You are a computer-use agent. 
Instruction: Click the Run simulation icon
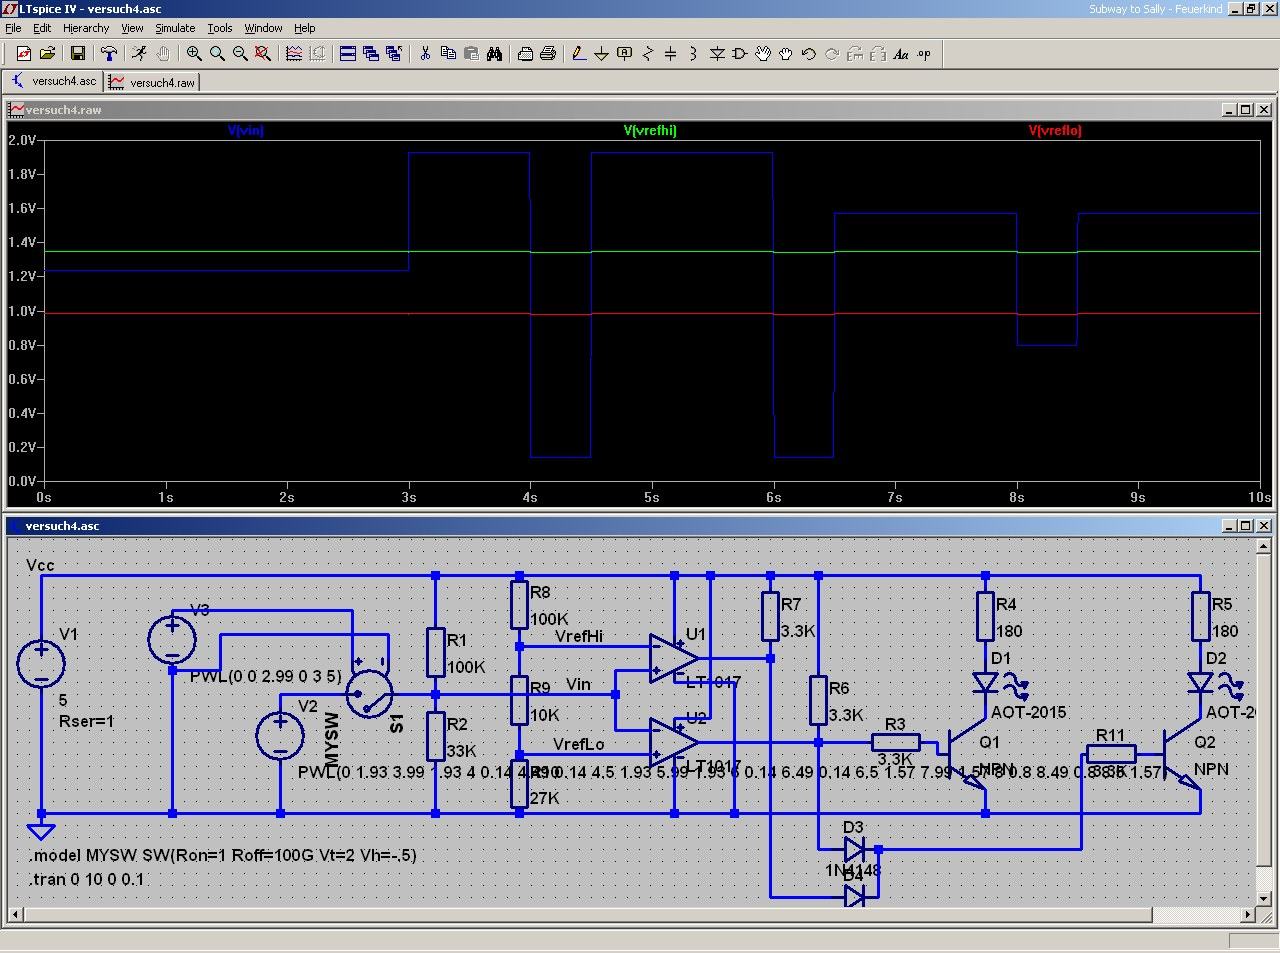(x=139, y=54)
